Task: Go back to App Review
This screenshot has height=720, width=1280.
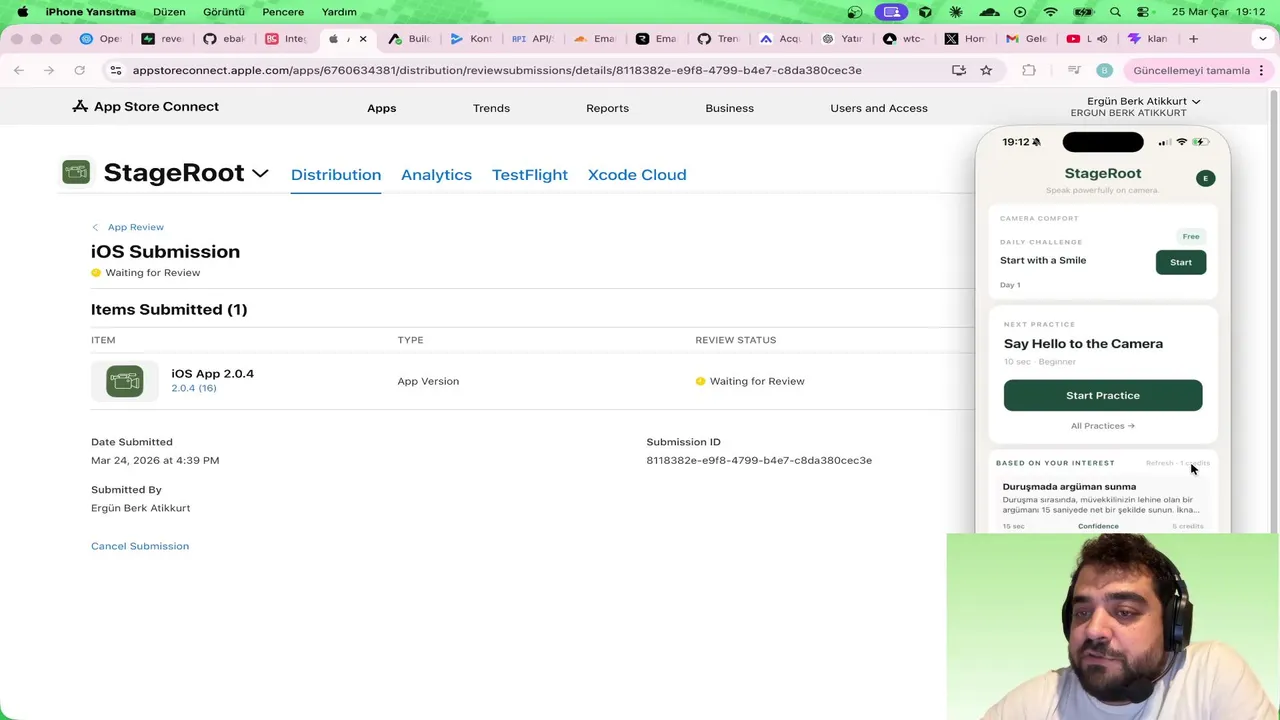Action: coord(128,227)
